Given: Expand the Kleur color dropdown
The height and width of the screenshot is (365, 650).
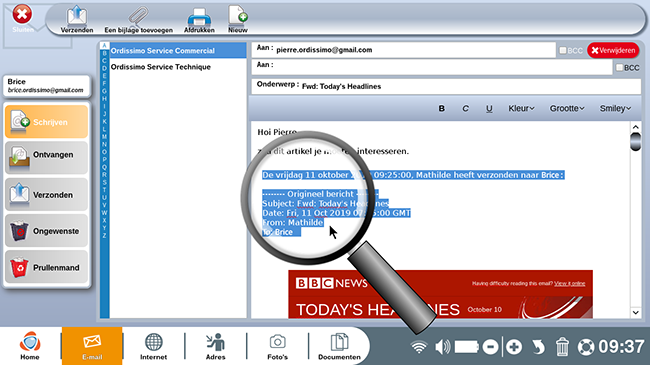Looking at the screenshot, I should coord(521,108).
